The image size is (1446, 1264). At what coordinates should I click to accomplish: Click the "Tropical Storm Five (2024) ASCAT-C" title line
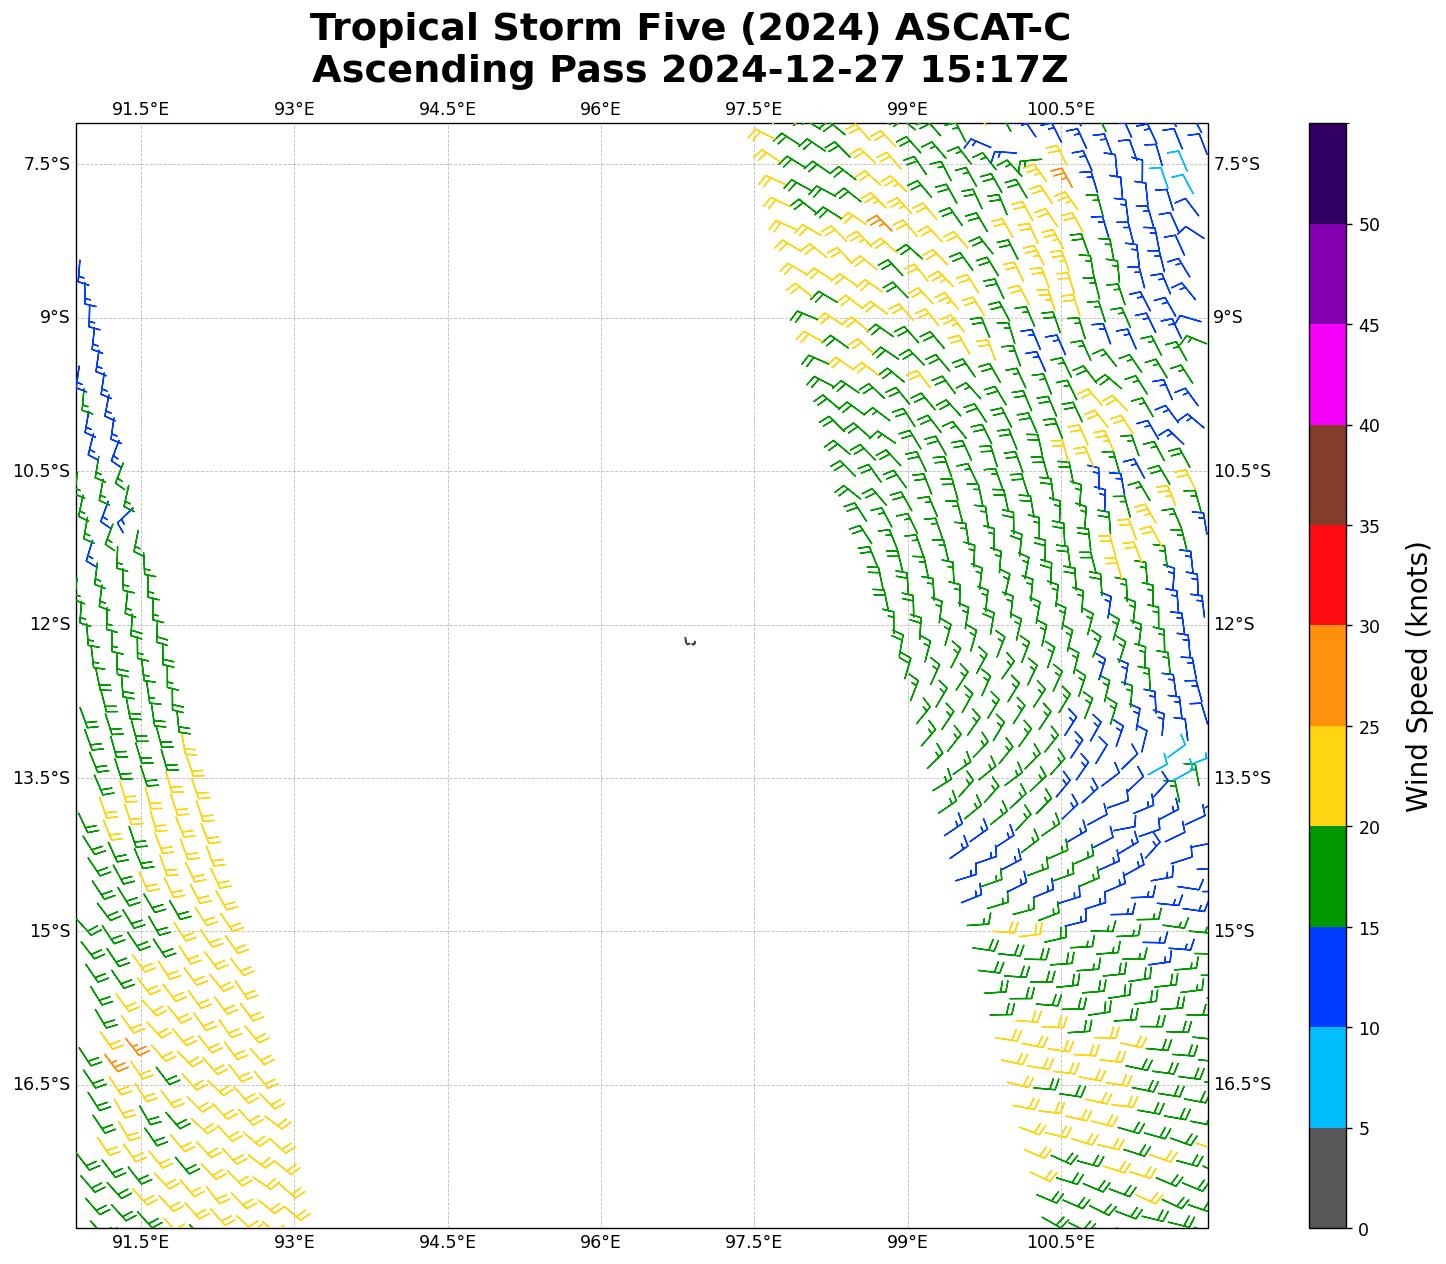coord(690,28)
